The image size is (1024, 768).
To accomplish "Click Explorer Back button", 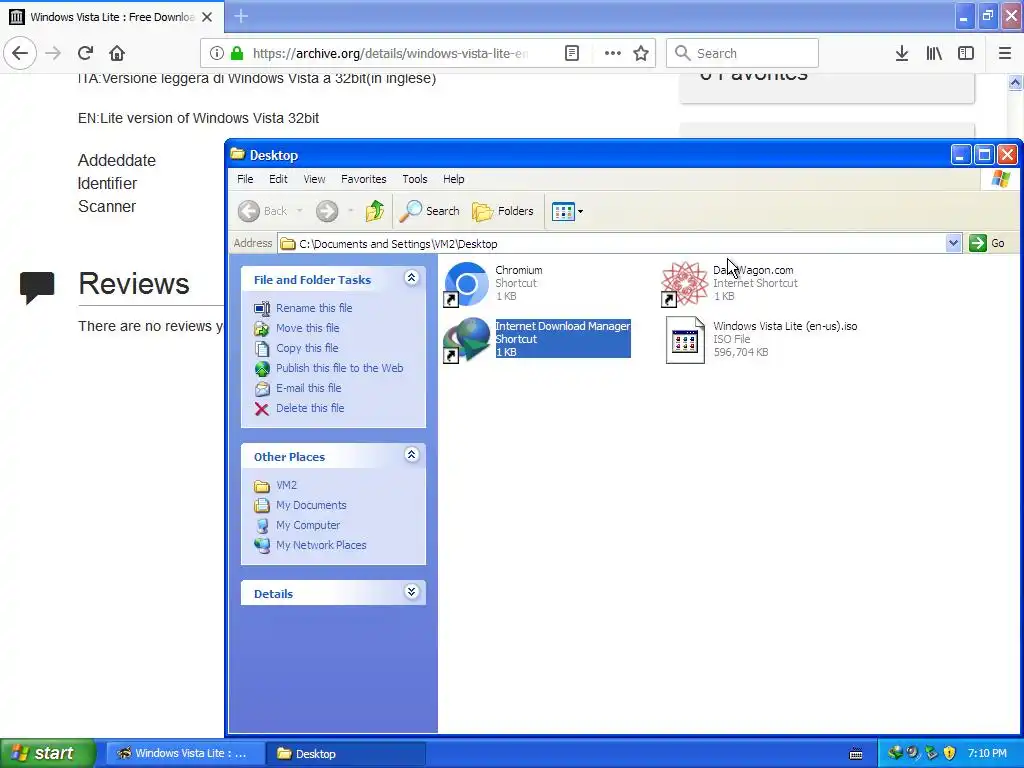I will pyautogui.click(x=263, y=211).
